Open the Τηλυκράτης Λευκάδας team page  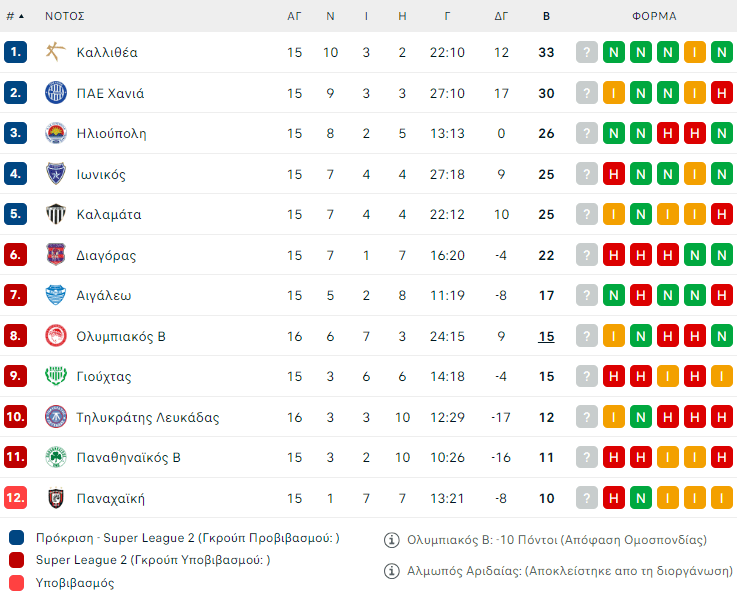(x=147, y=417)
